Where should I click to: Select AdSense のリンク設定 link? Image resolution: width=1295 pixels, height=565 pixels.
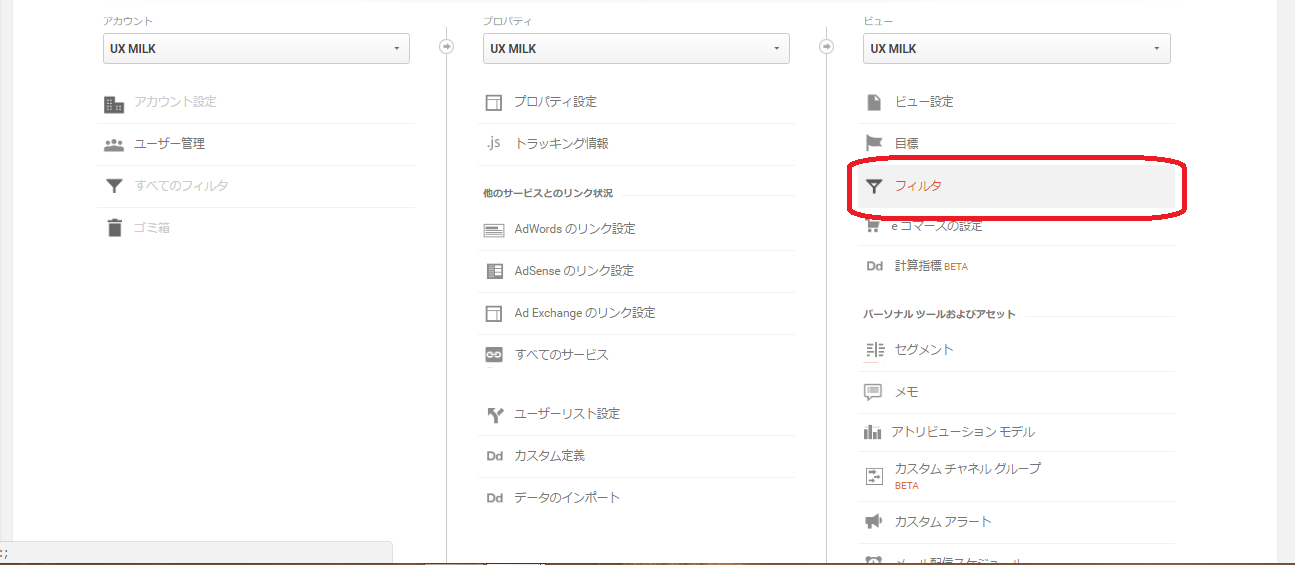(573, 271)
